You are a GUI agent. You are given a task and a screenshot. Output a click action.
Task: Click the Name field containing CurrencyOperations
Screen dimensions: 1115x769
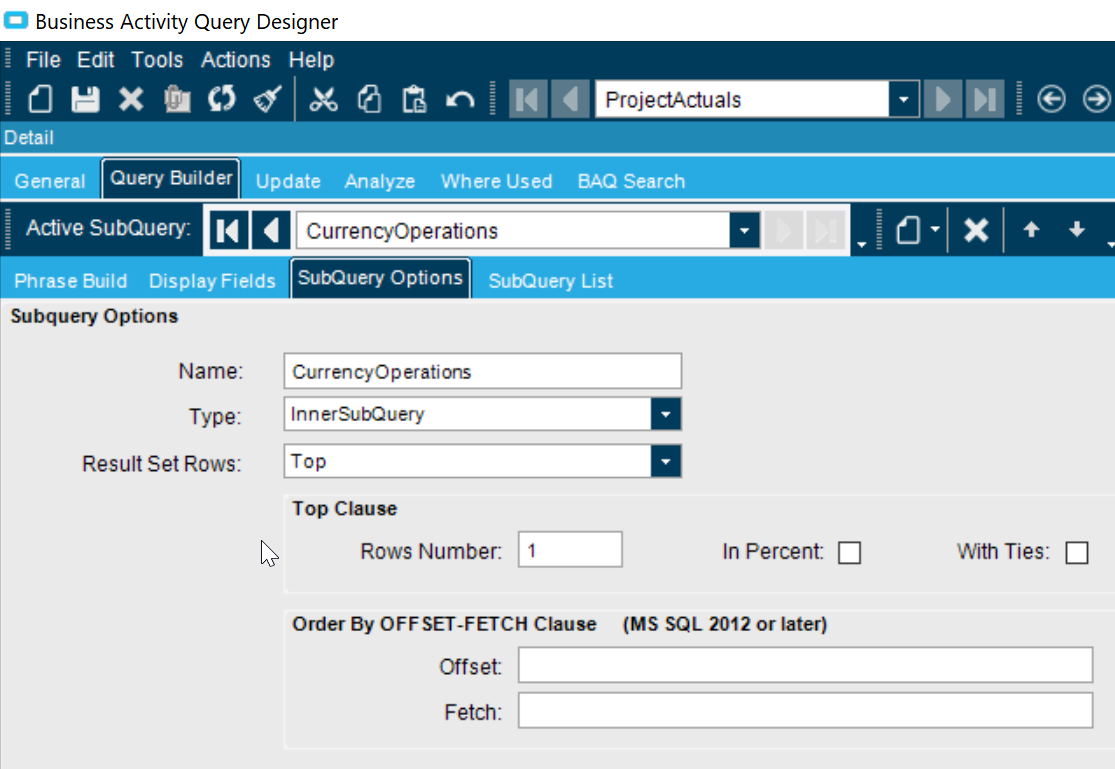coord(483,371)
